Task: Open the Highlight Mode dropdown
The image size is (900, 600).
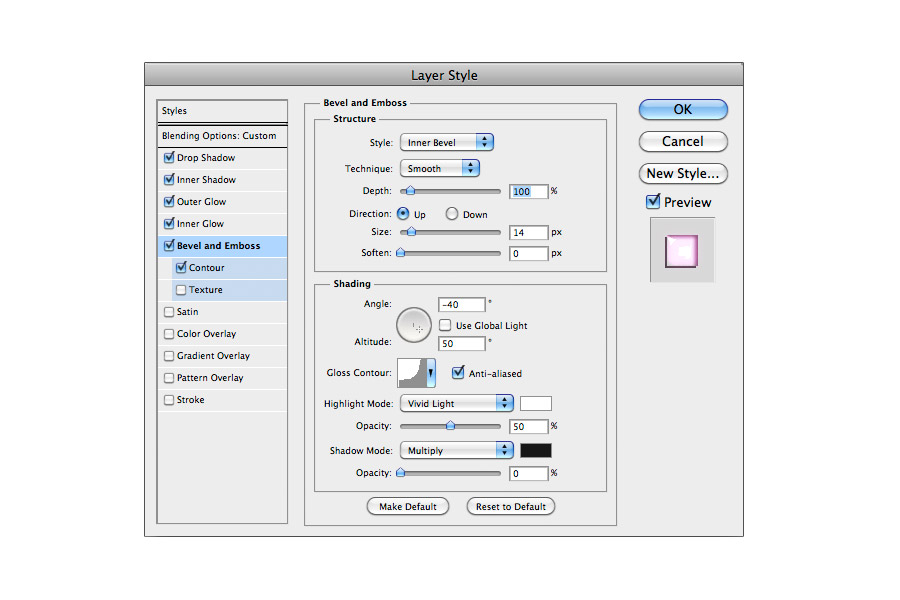Action: 457,403
